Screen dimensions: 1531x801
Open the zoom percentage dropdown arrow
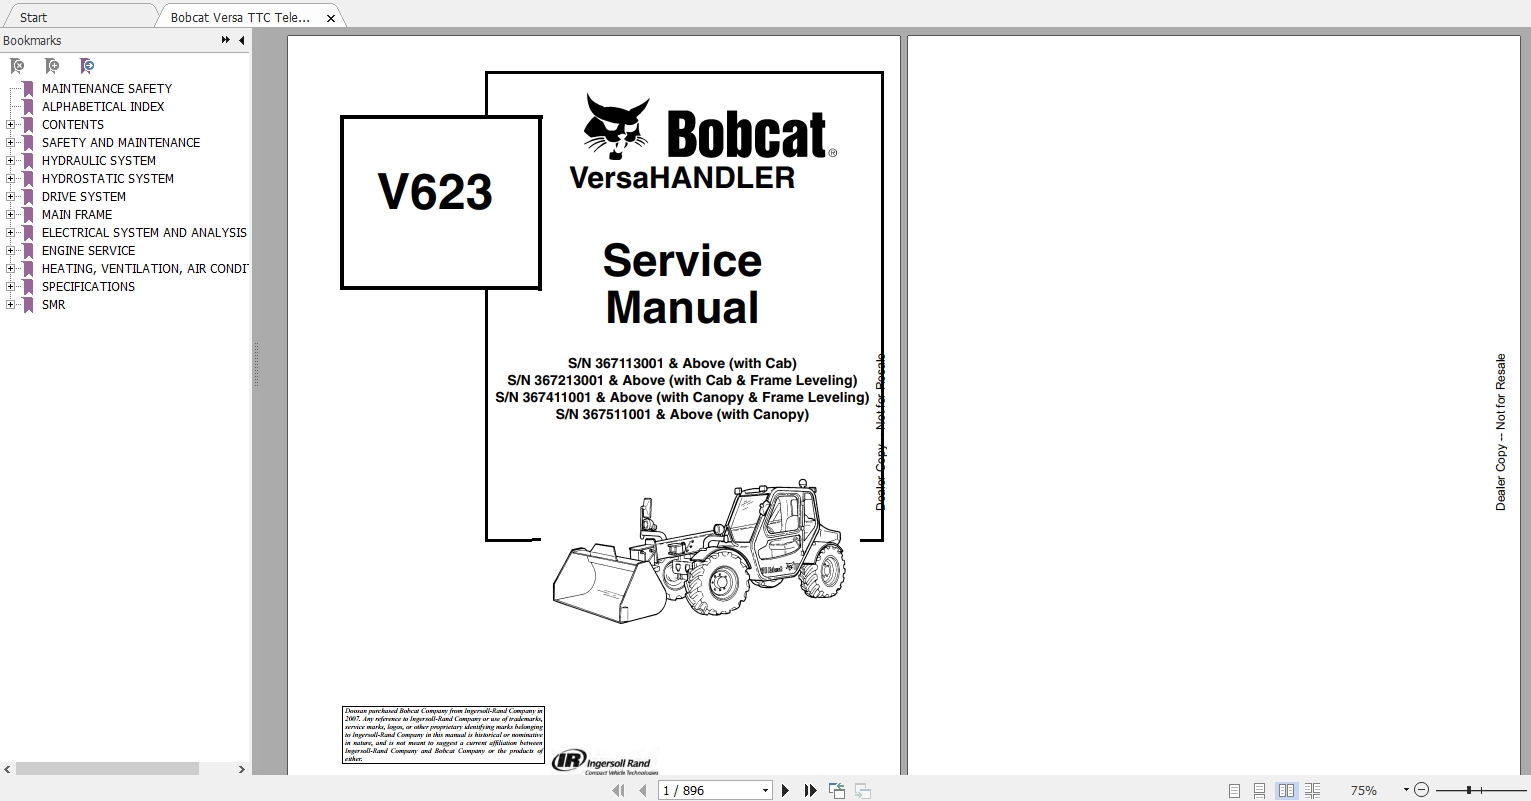click(1405, 790)
